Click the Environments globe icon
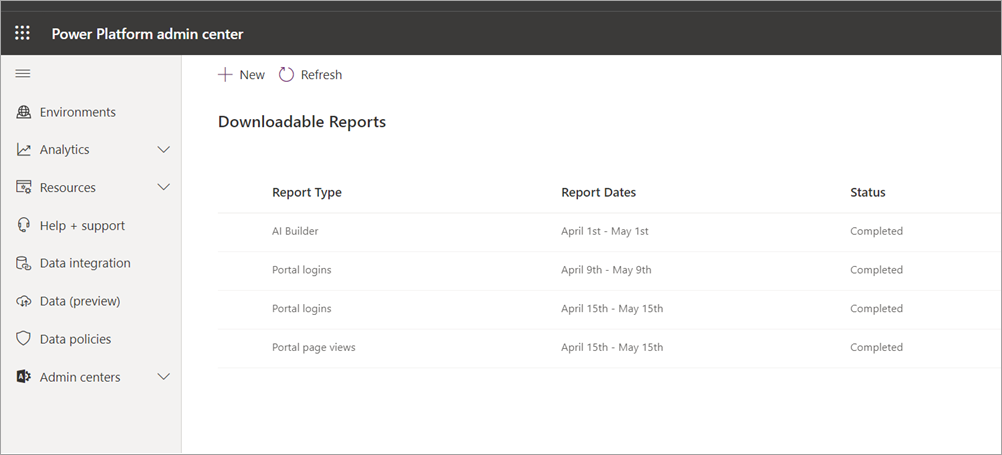Image resolution: width=1002 pixels, height=455 pixels. (x=24, y=112)
